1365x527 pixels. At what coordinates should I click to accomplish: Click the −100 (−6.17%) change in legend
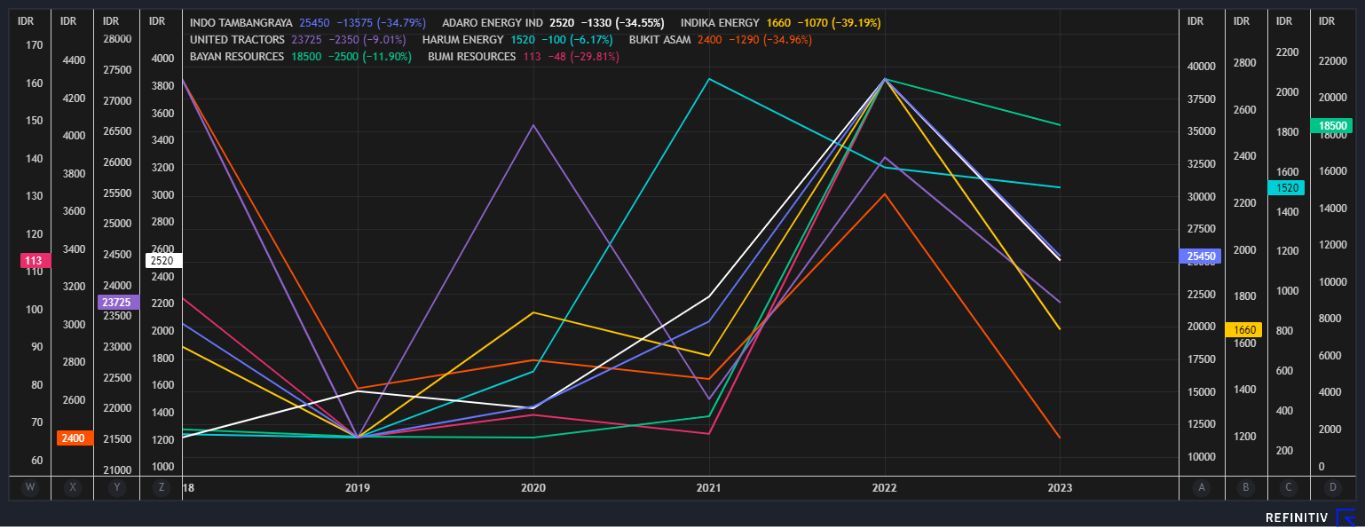(577, 39)
